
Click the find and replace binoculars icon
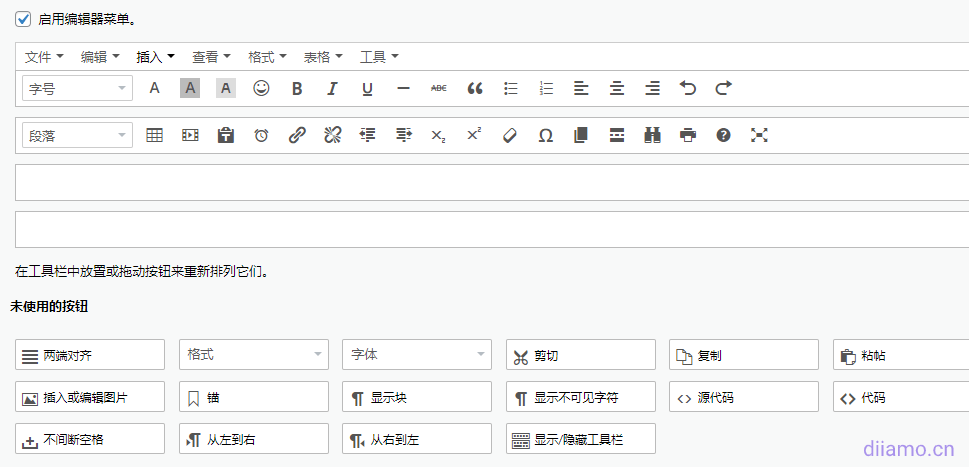(x=652, y=135)
